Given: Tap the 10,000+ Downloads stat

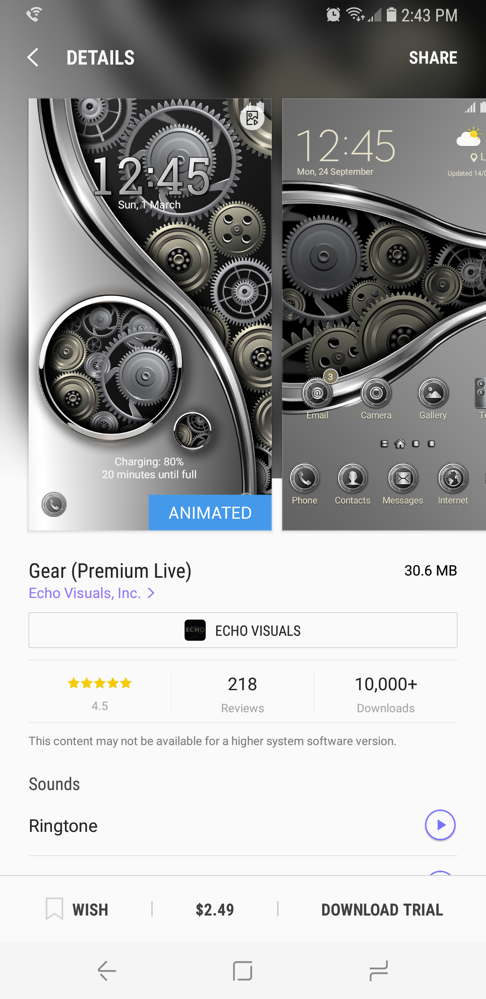Looking at the screenshot, I should click(x=386, y=693).
